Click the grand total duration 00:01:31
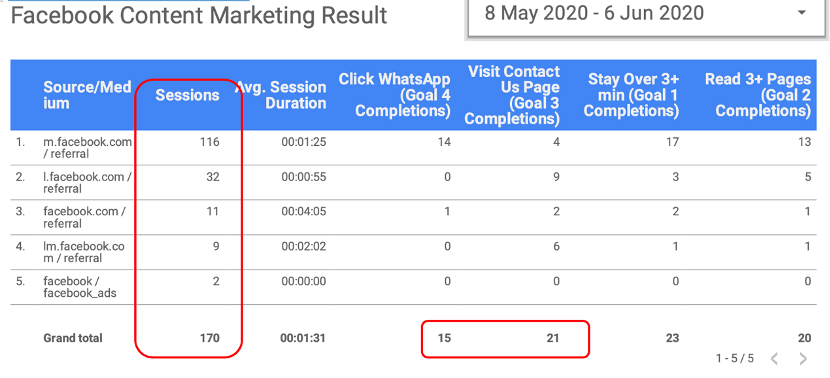The width and height of the screenshot is (830, 378). [x=303, y=338]
